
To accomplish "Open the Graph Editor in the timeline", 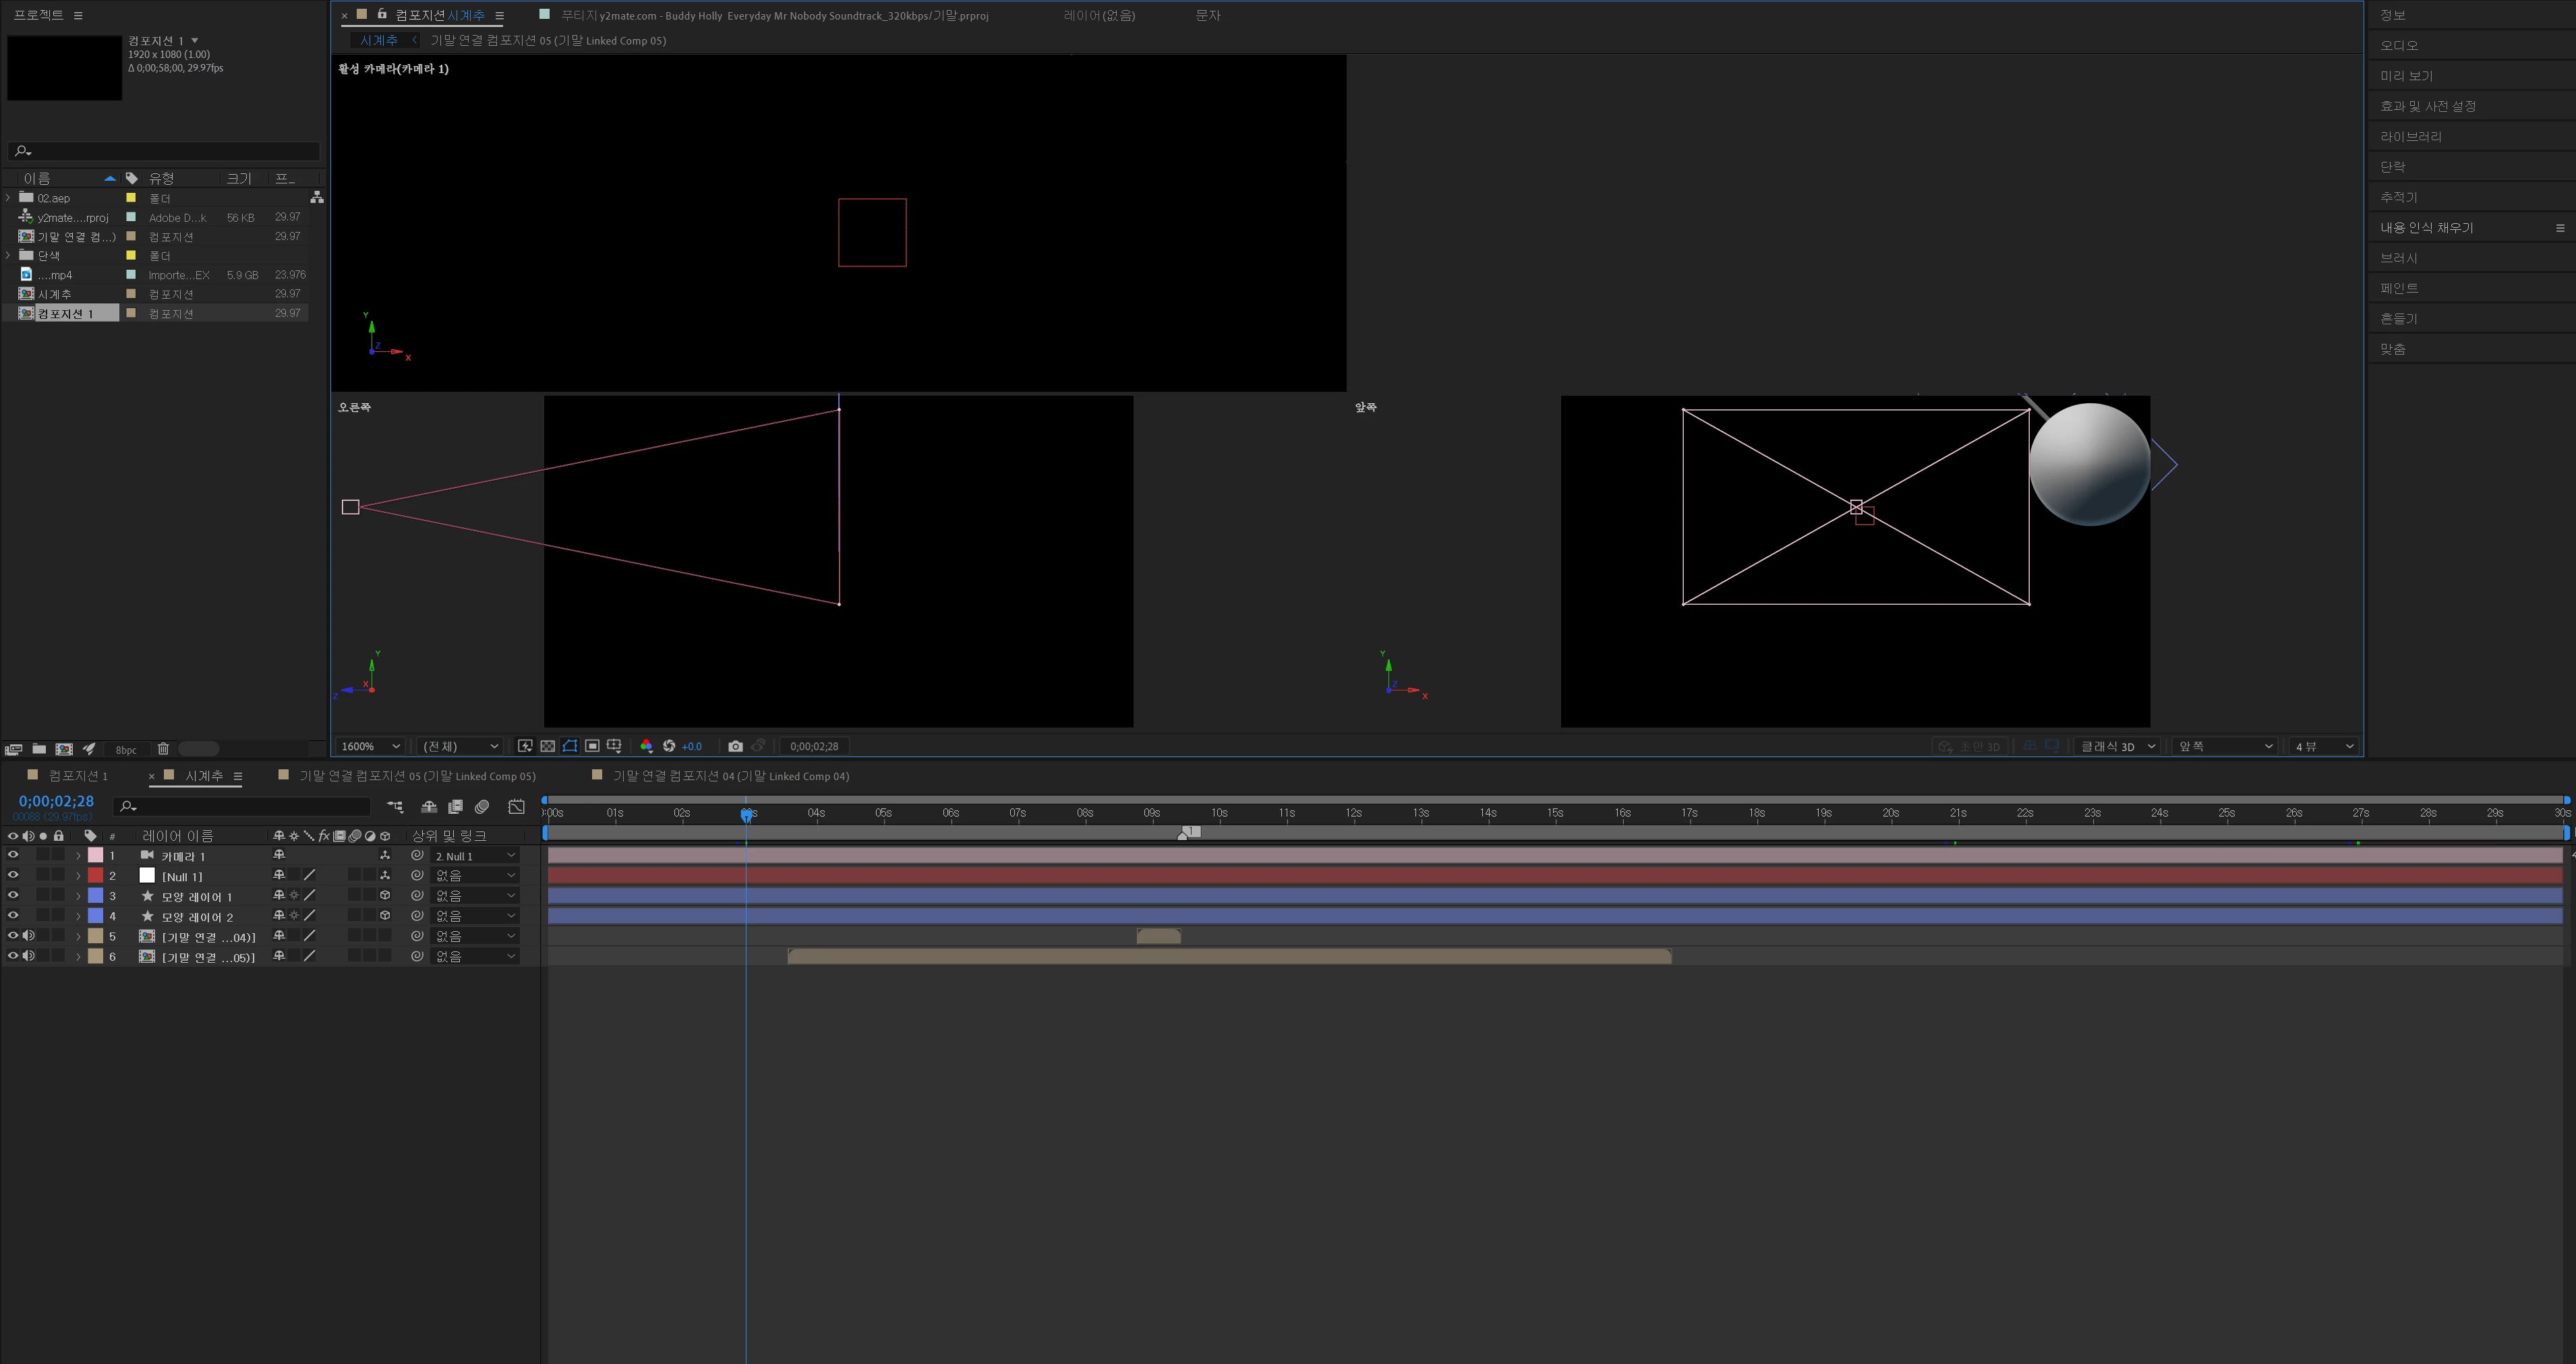I will (x=516, y=806).
